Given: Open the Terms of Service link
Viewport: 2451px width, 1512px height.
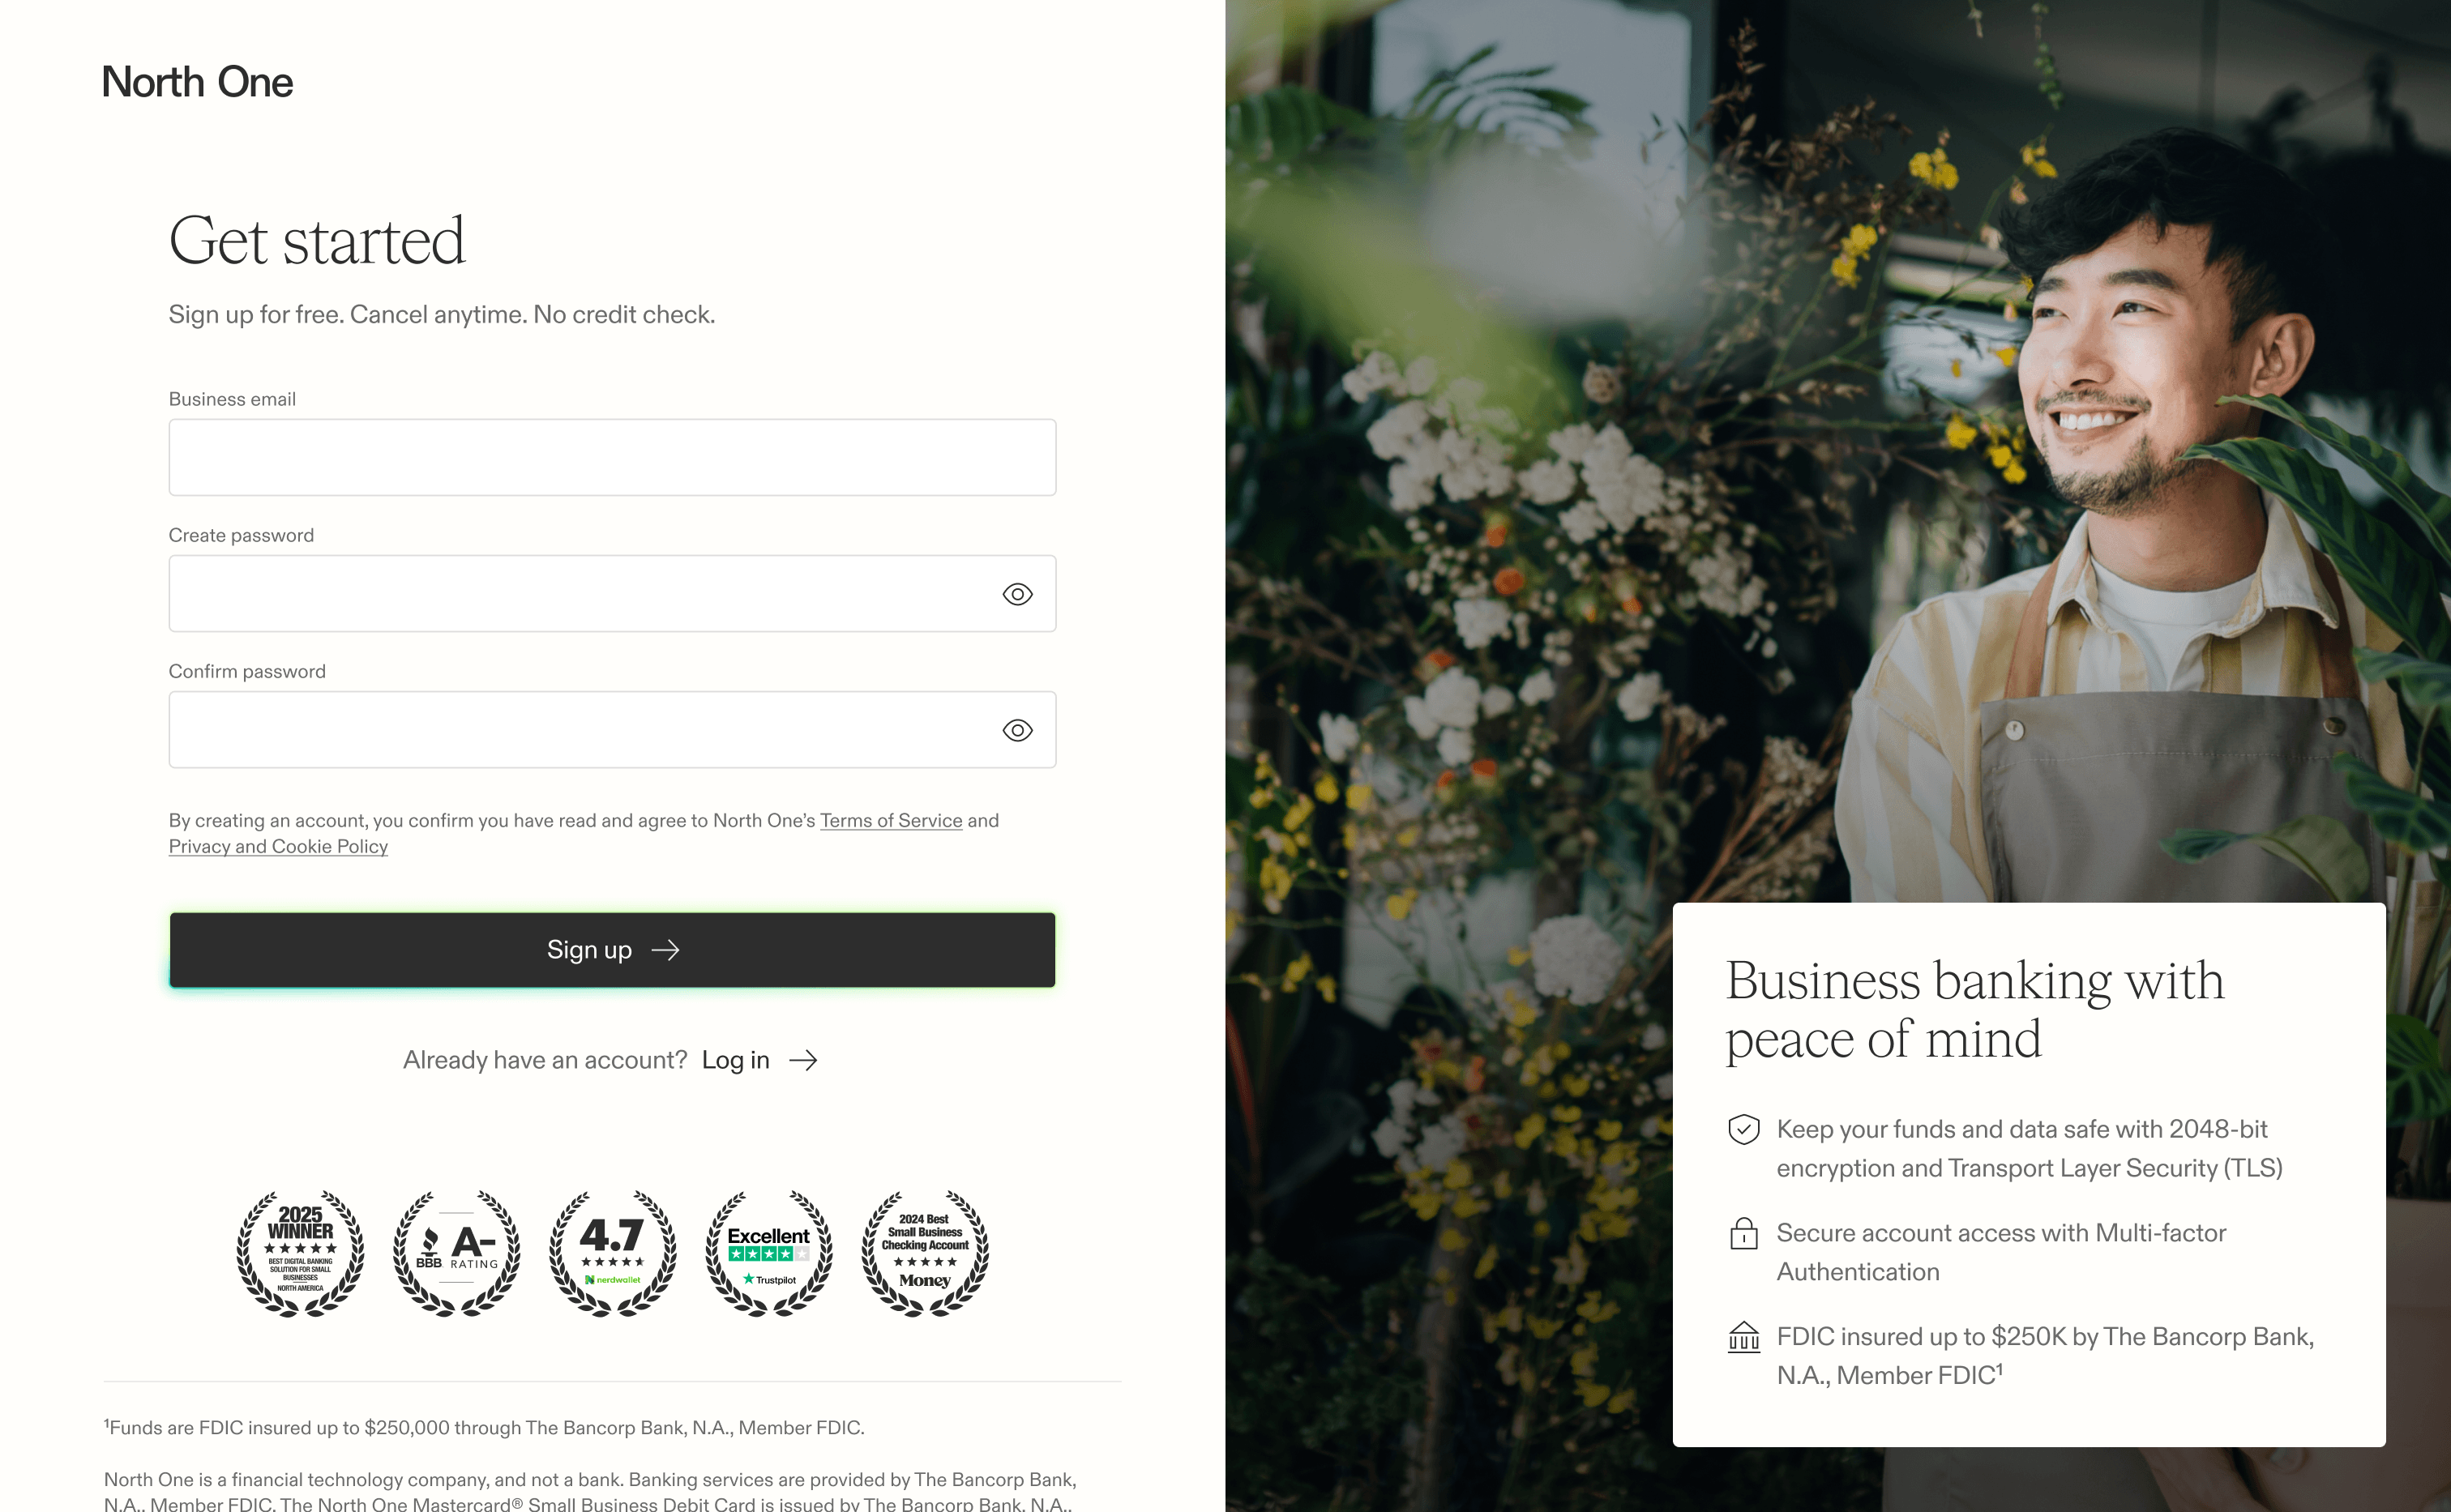Looking at the screenshot, I should pos(891,820).
